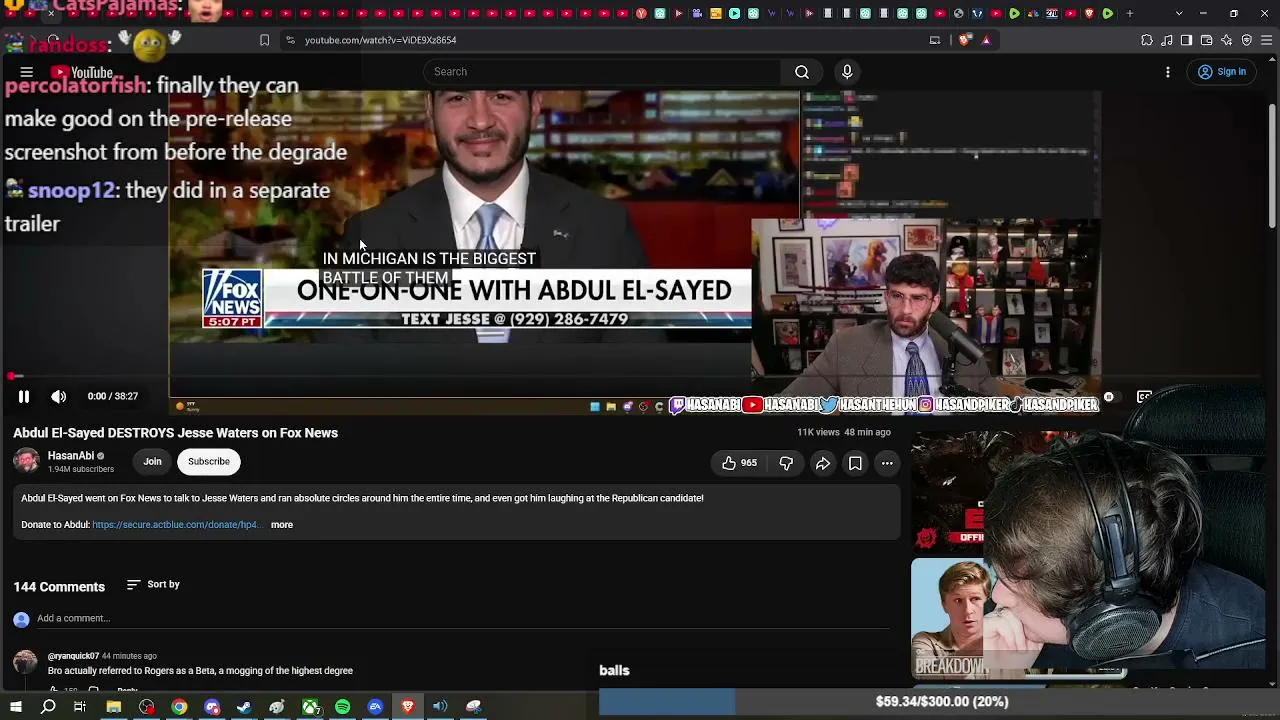The height and width of the screenshot is (720, 1280).
Task: Open the HasanAbi channel avatar
Action: tap(26, 461)
